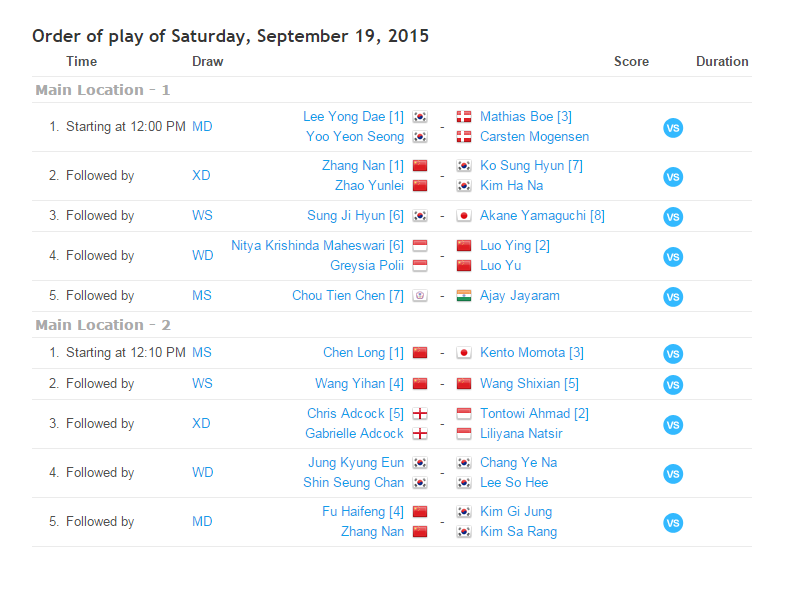Image resolution: width=801 pixels, height=589 pixels.
Task: Open VS icon for Fu Haifeng match
Action: (673, 522)
